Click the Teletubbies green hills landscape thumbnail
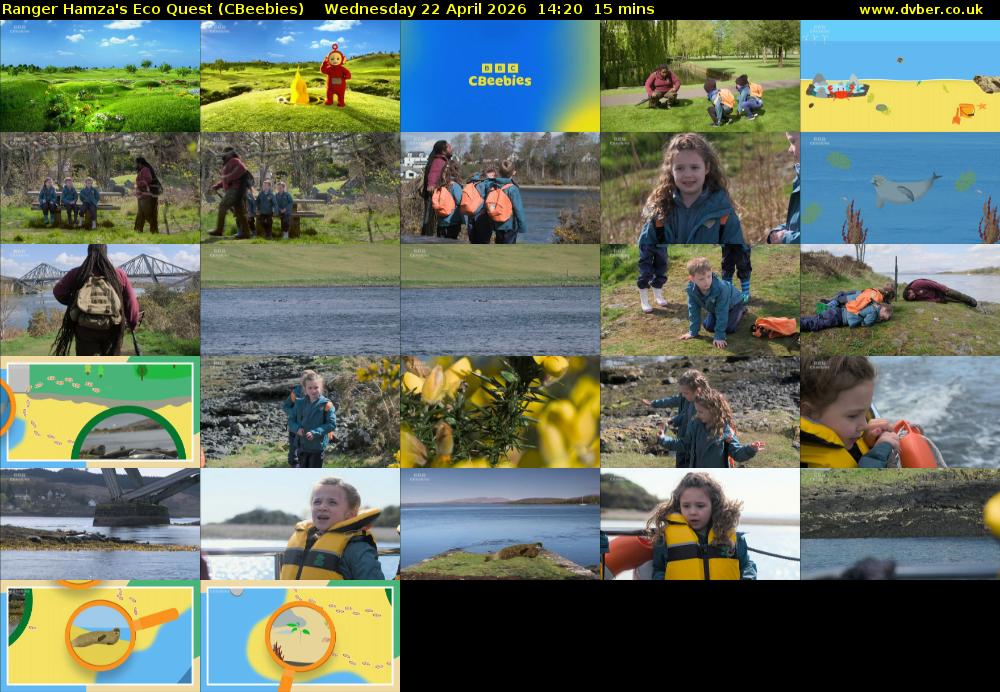This screenshot has height=692, width=1000. pos(100,76)
